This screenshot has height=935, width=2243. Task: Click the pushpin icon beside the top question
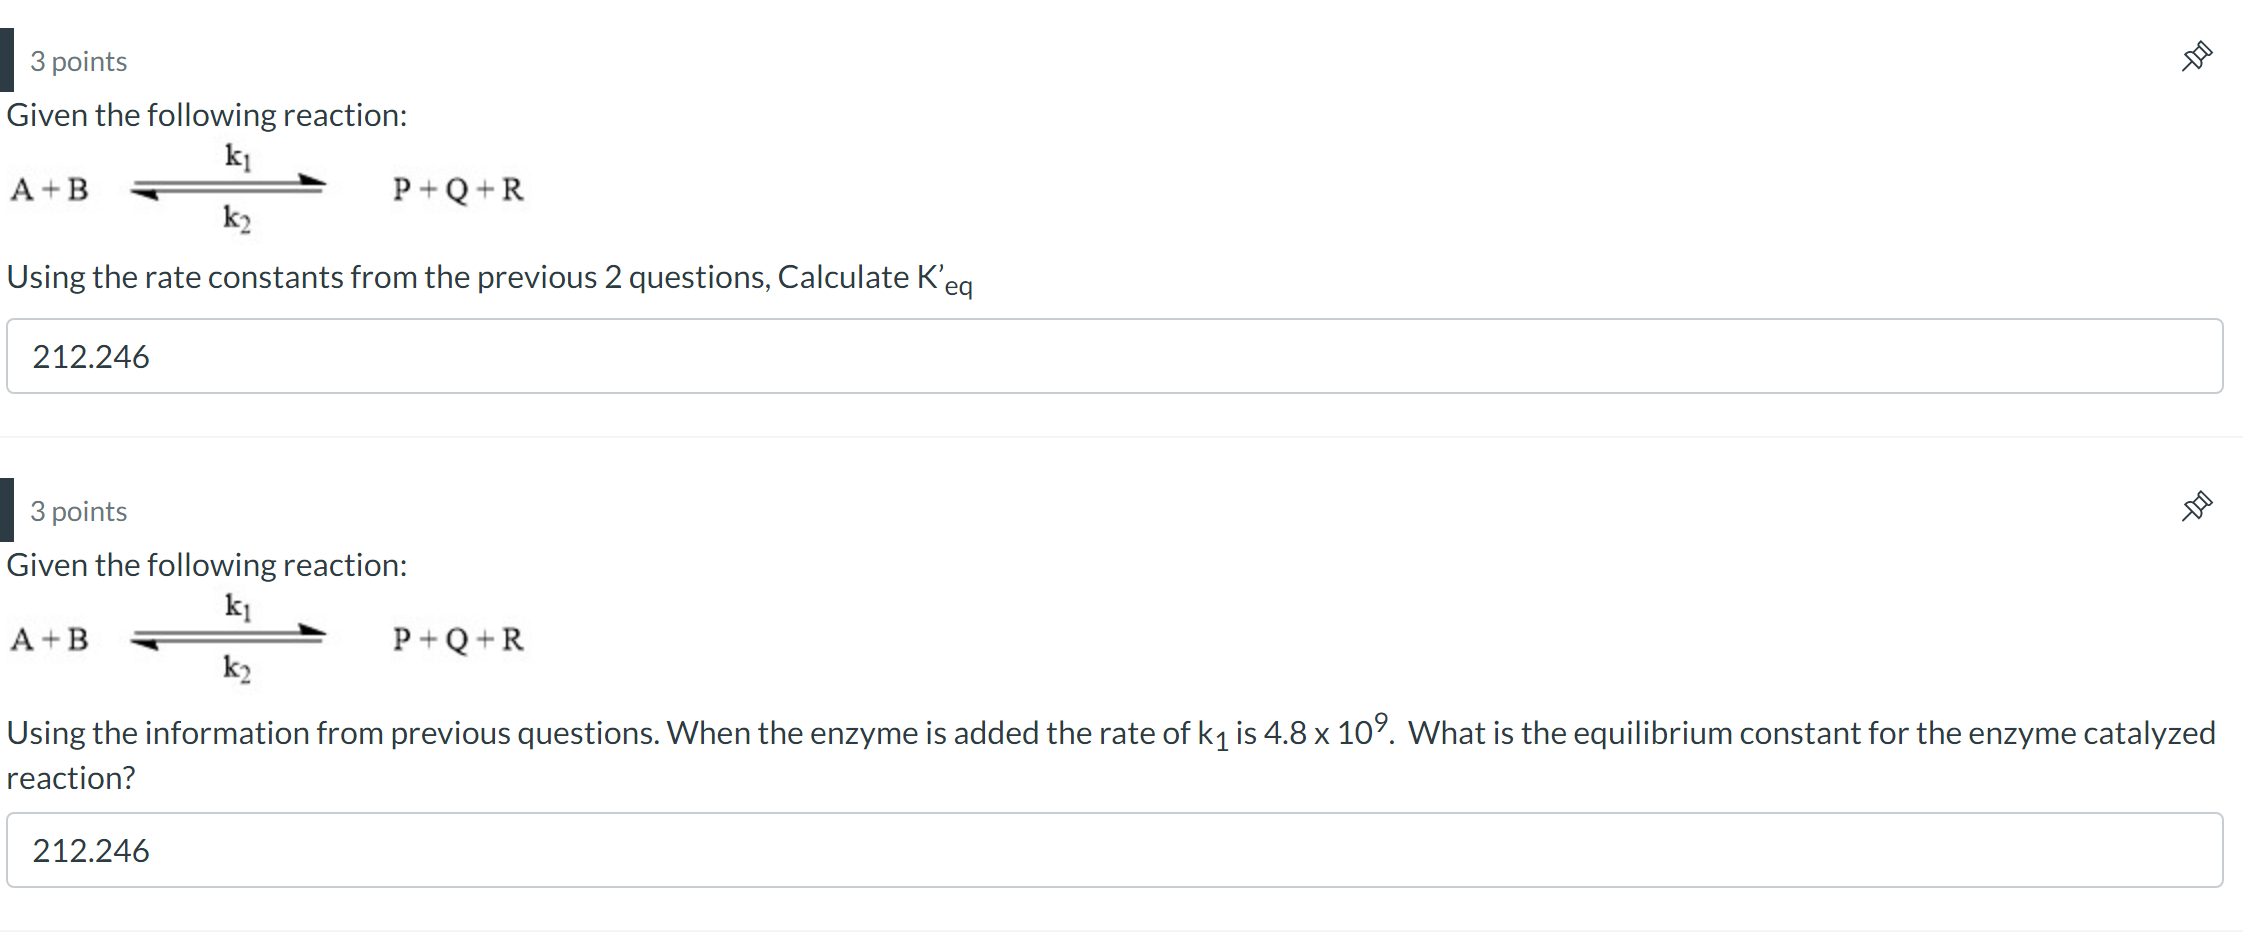2196,57
